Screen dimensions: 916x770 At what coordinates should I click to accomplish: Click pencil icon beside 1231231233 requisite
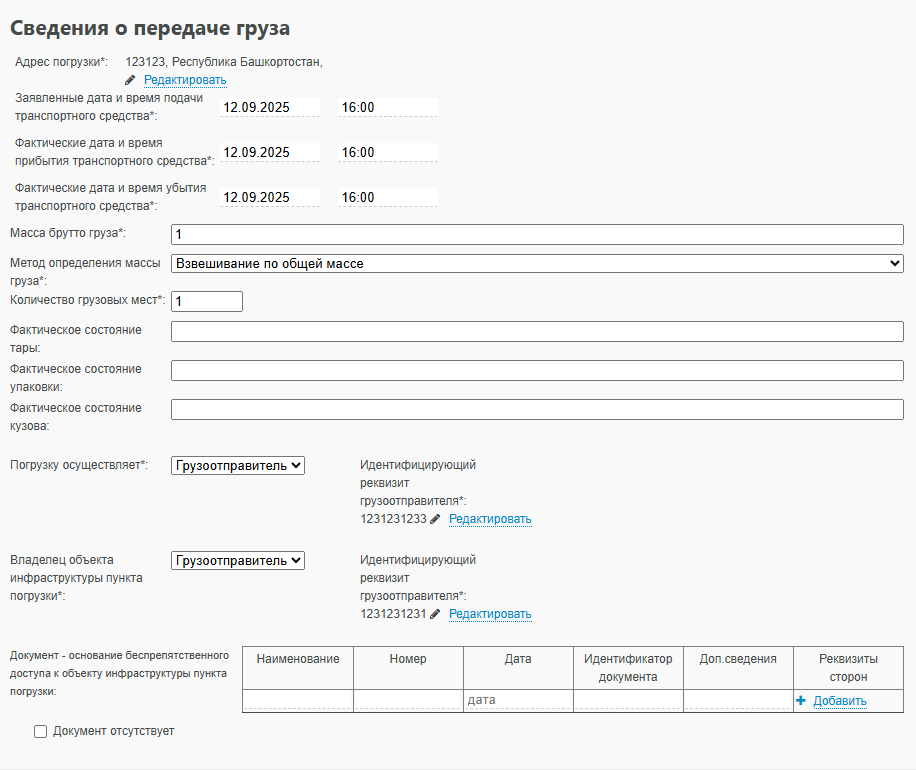coord(435,519)
